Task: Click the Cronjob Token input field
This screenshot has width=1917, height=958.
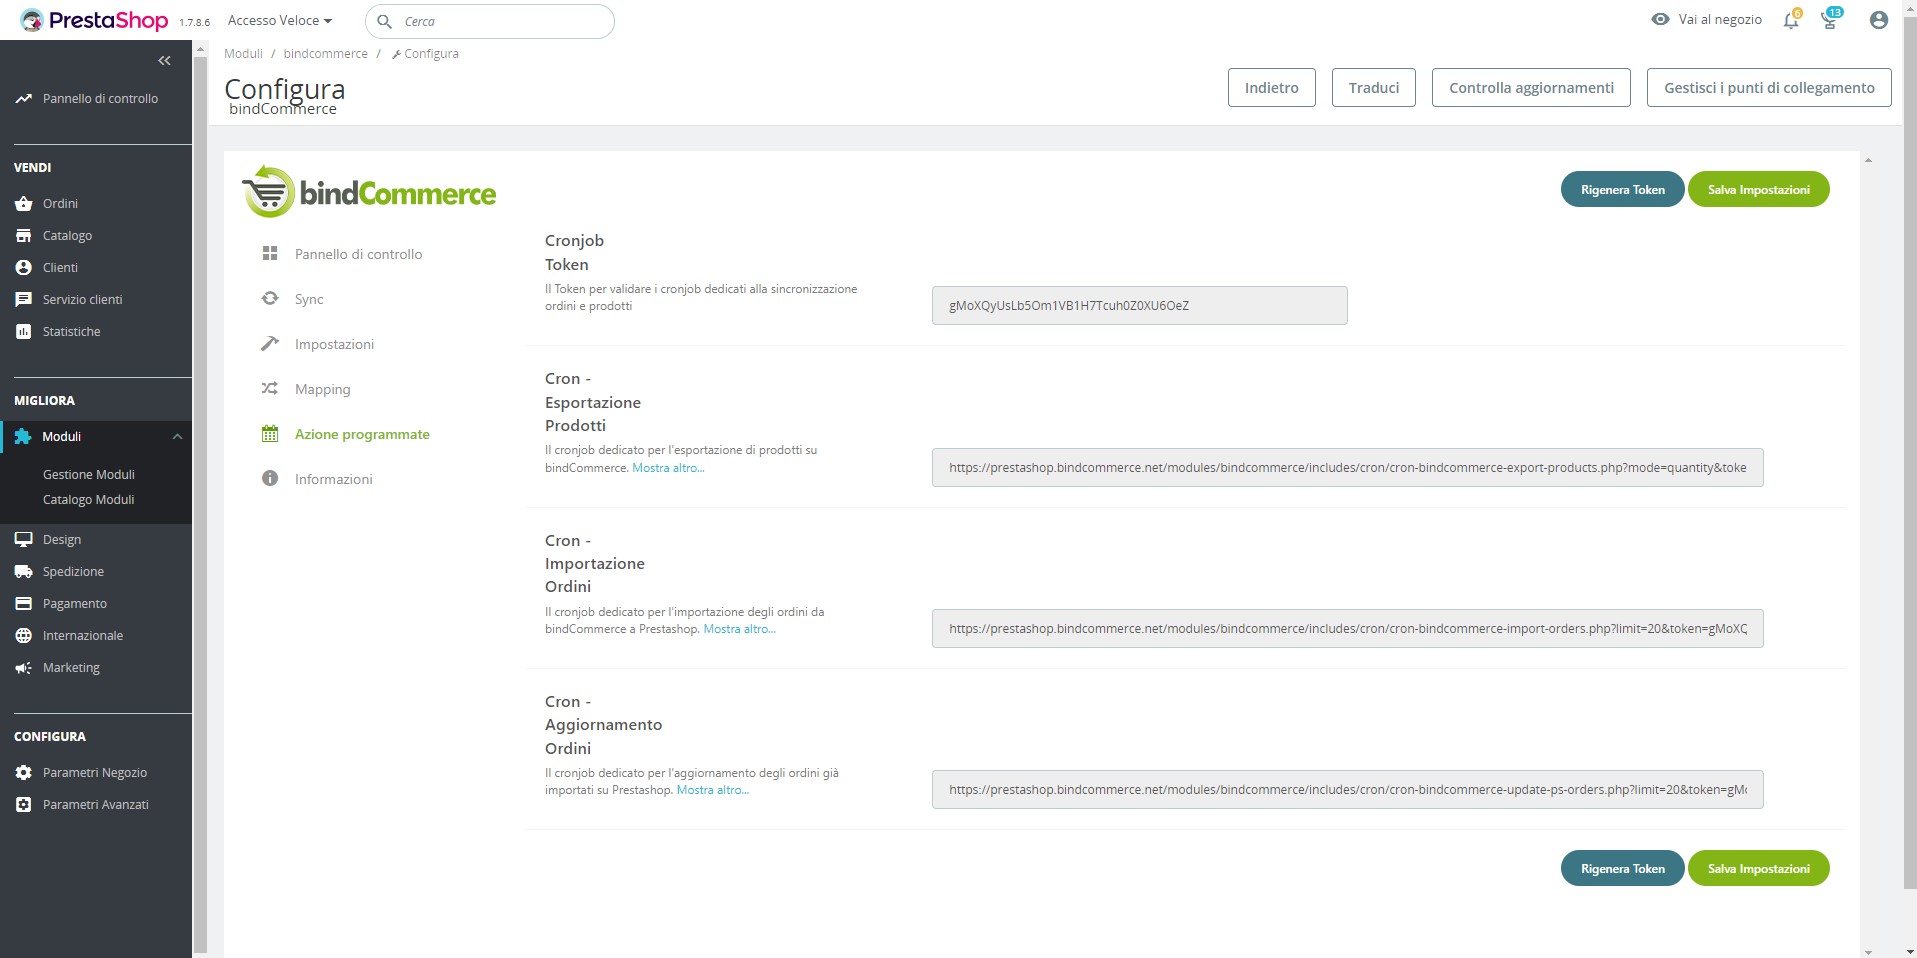Action: coord(1139,306)
